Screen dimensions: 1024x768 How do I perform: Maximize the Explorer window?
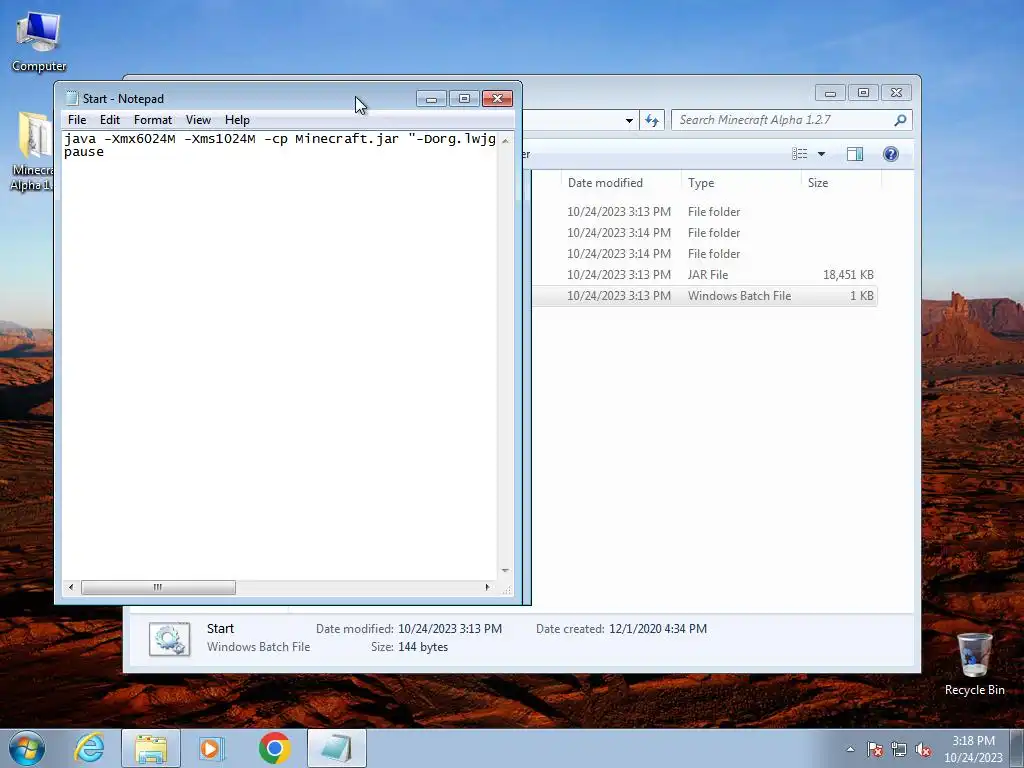pyautogui.click(x=863, y=93)
